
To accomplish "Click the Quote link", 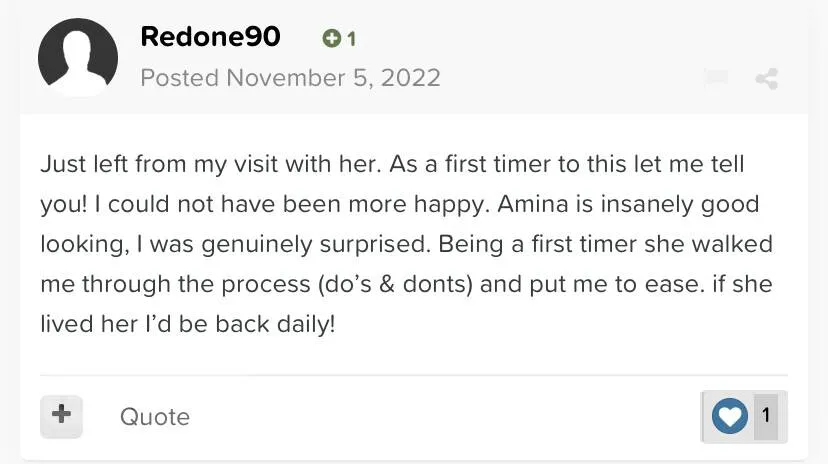I will click(x=154, y=416).
